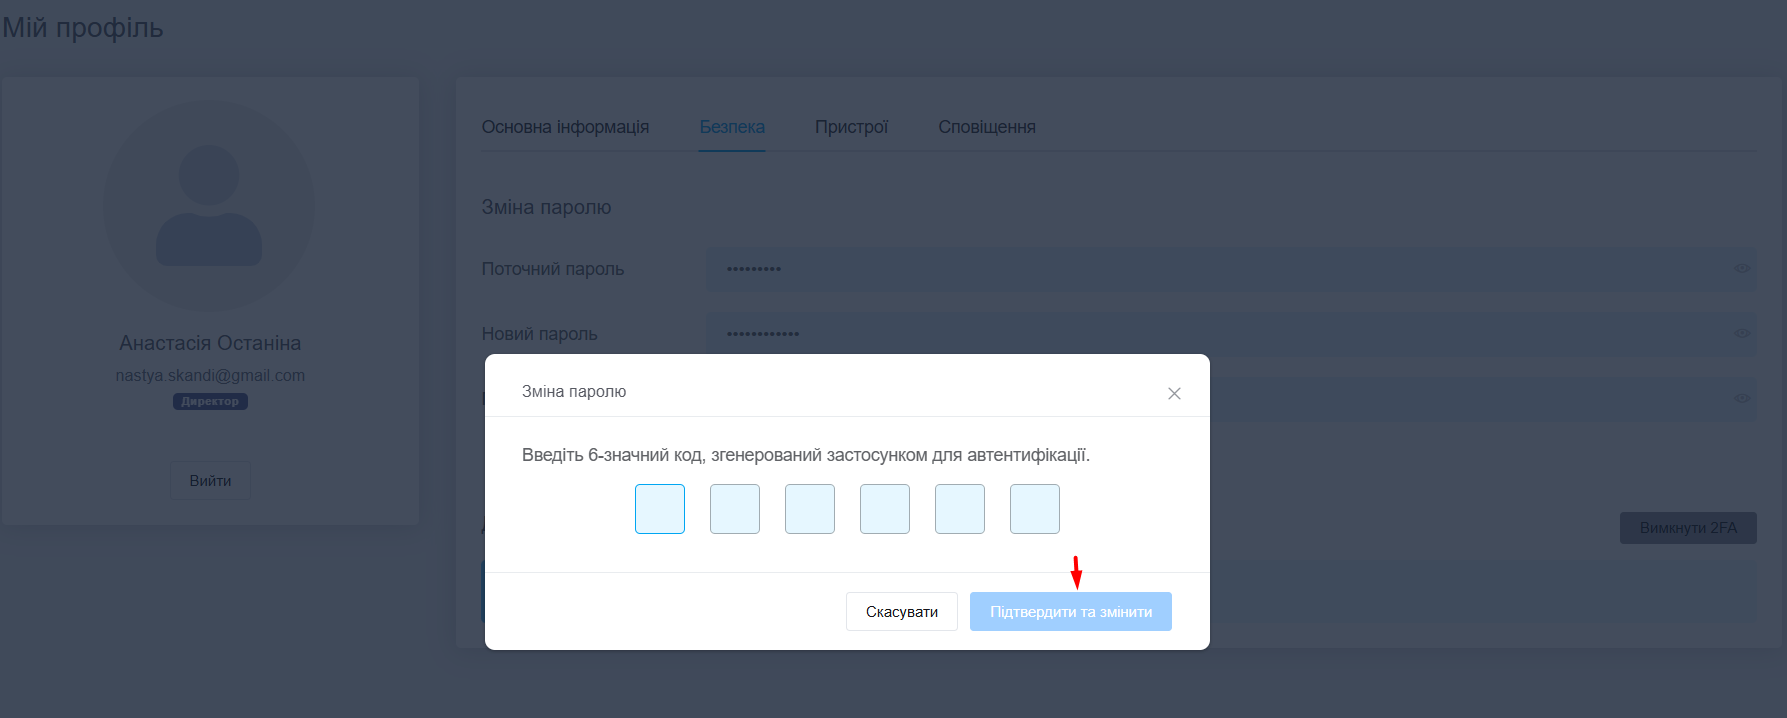Focus the fifth digit code box
This screenshot has width=1787, height=718.
click(960, 509)
